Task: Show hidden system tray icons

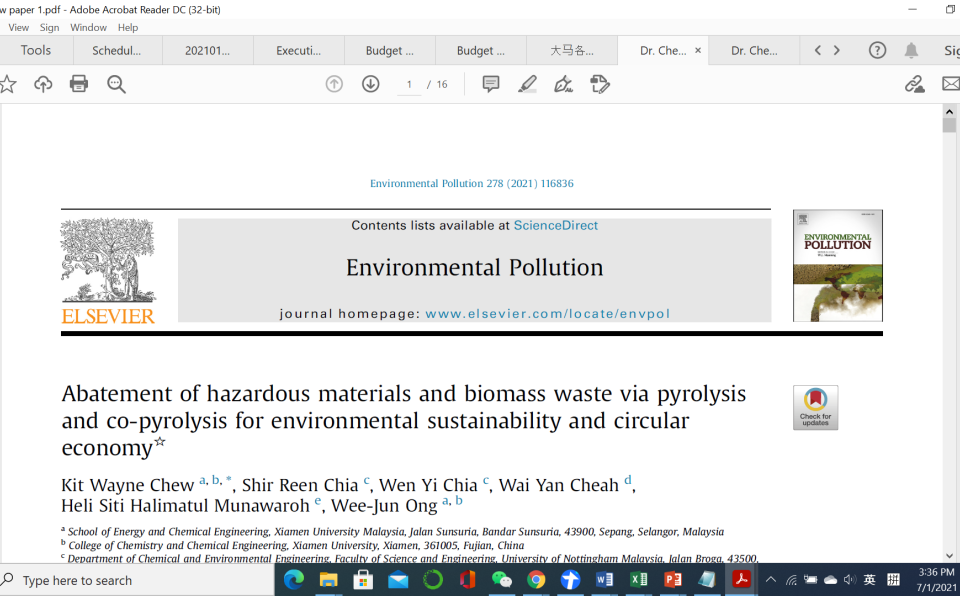Action: click(770, 580)
